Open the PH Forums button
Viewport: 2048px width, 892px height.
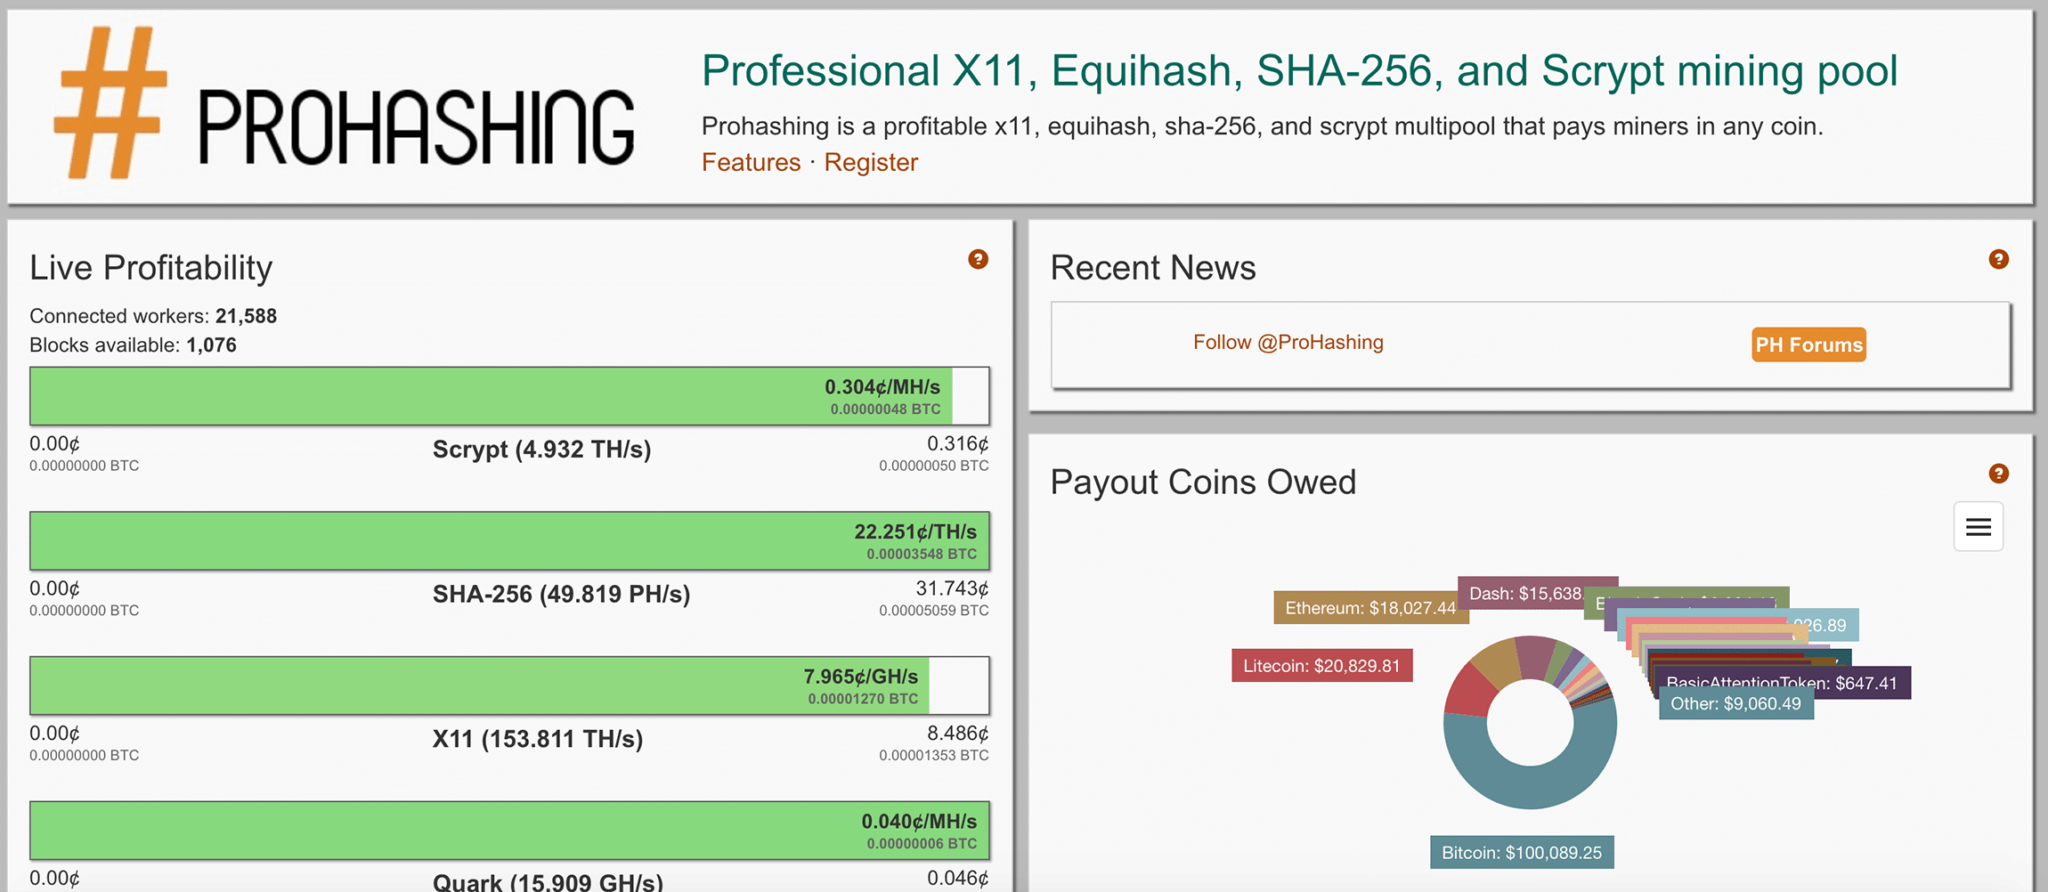1809,344
